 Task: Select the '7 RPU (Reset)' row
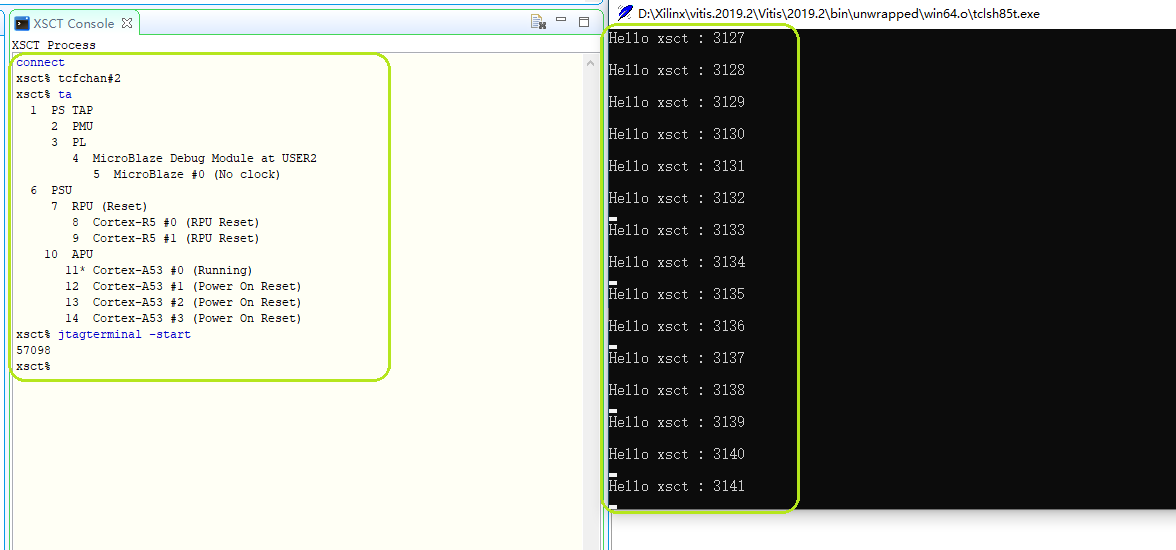[98, 206]
